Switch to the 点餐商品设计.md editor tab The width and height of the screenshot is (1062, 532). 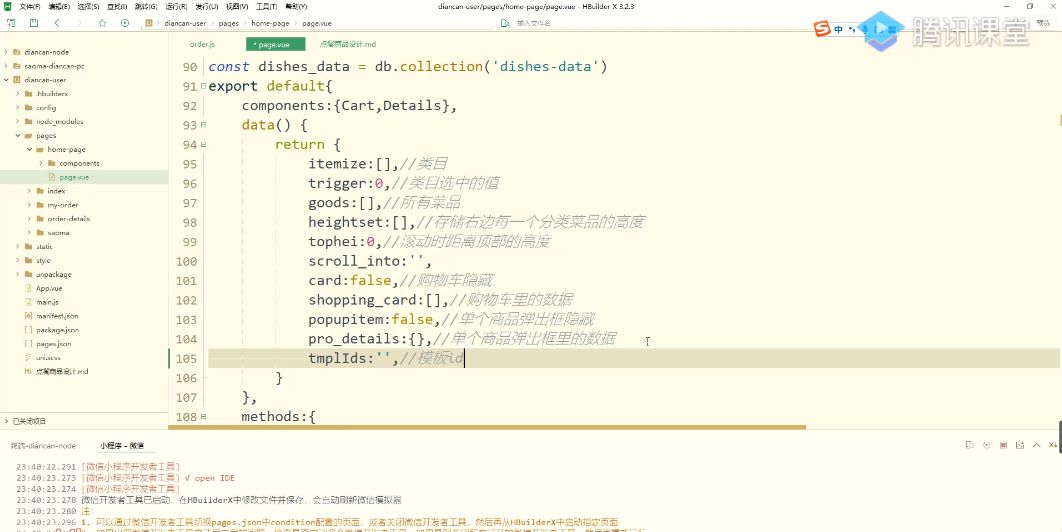click(347, 44)
